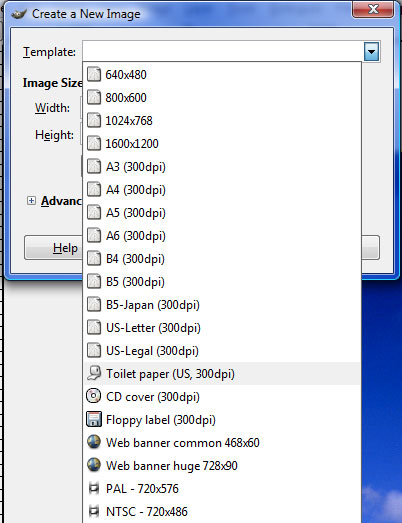Click the page icon next to 640x480

pos(94,74)
